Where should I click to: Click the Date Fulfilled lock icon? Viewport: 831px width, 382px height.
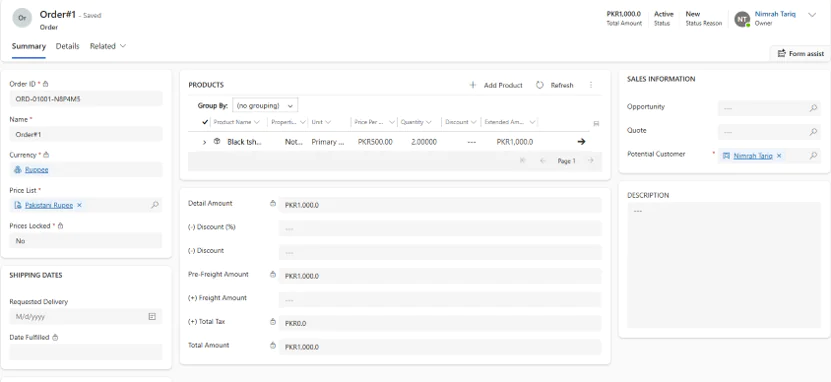[55, 337]
